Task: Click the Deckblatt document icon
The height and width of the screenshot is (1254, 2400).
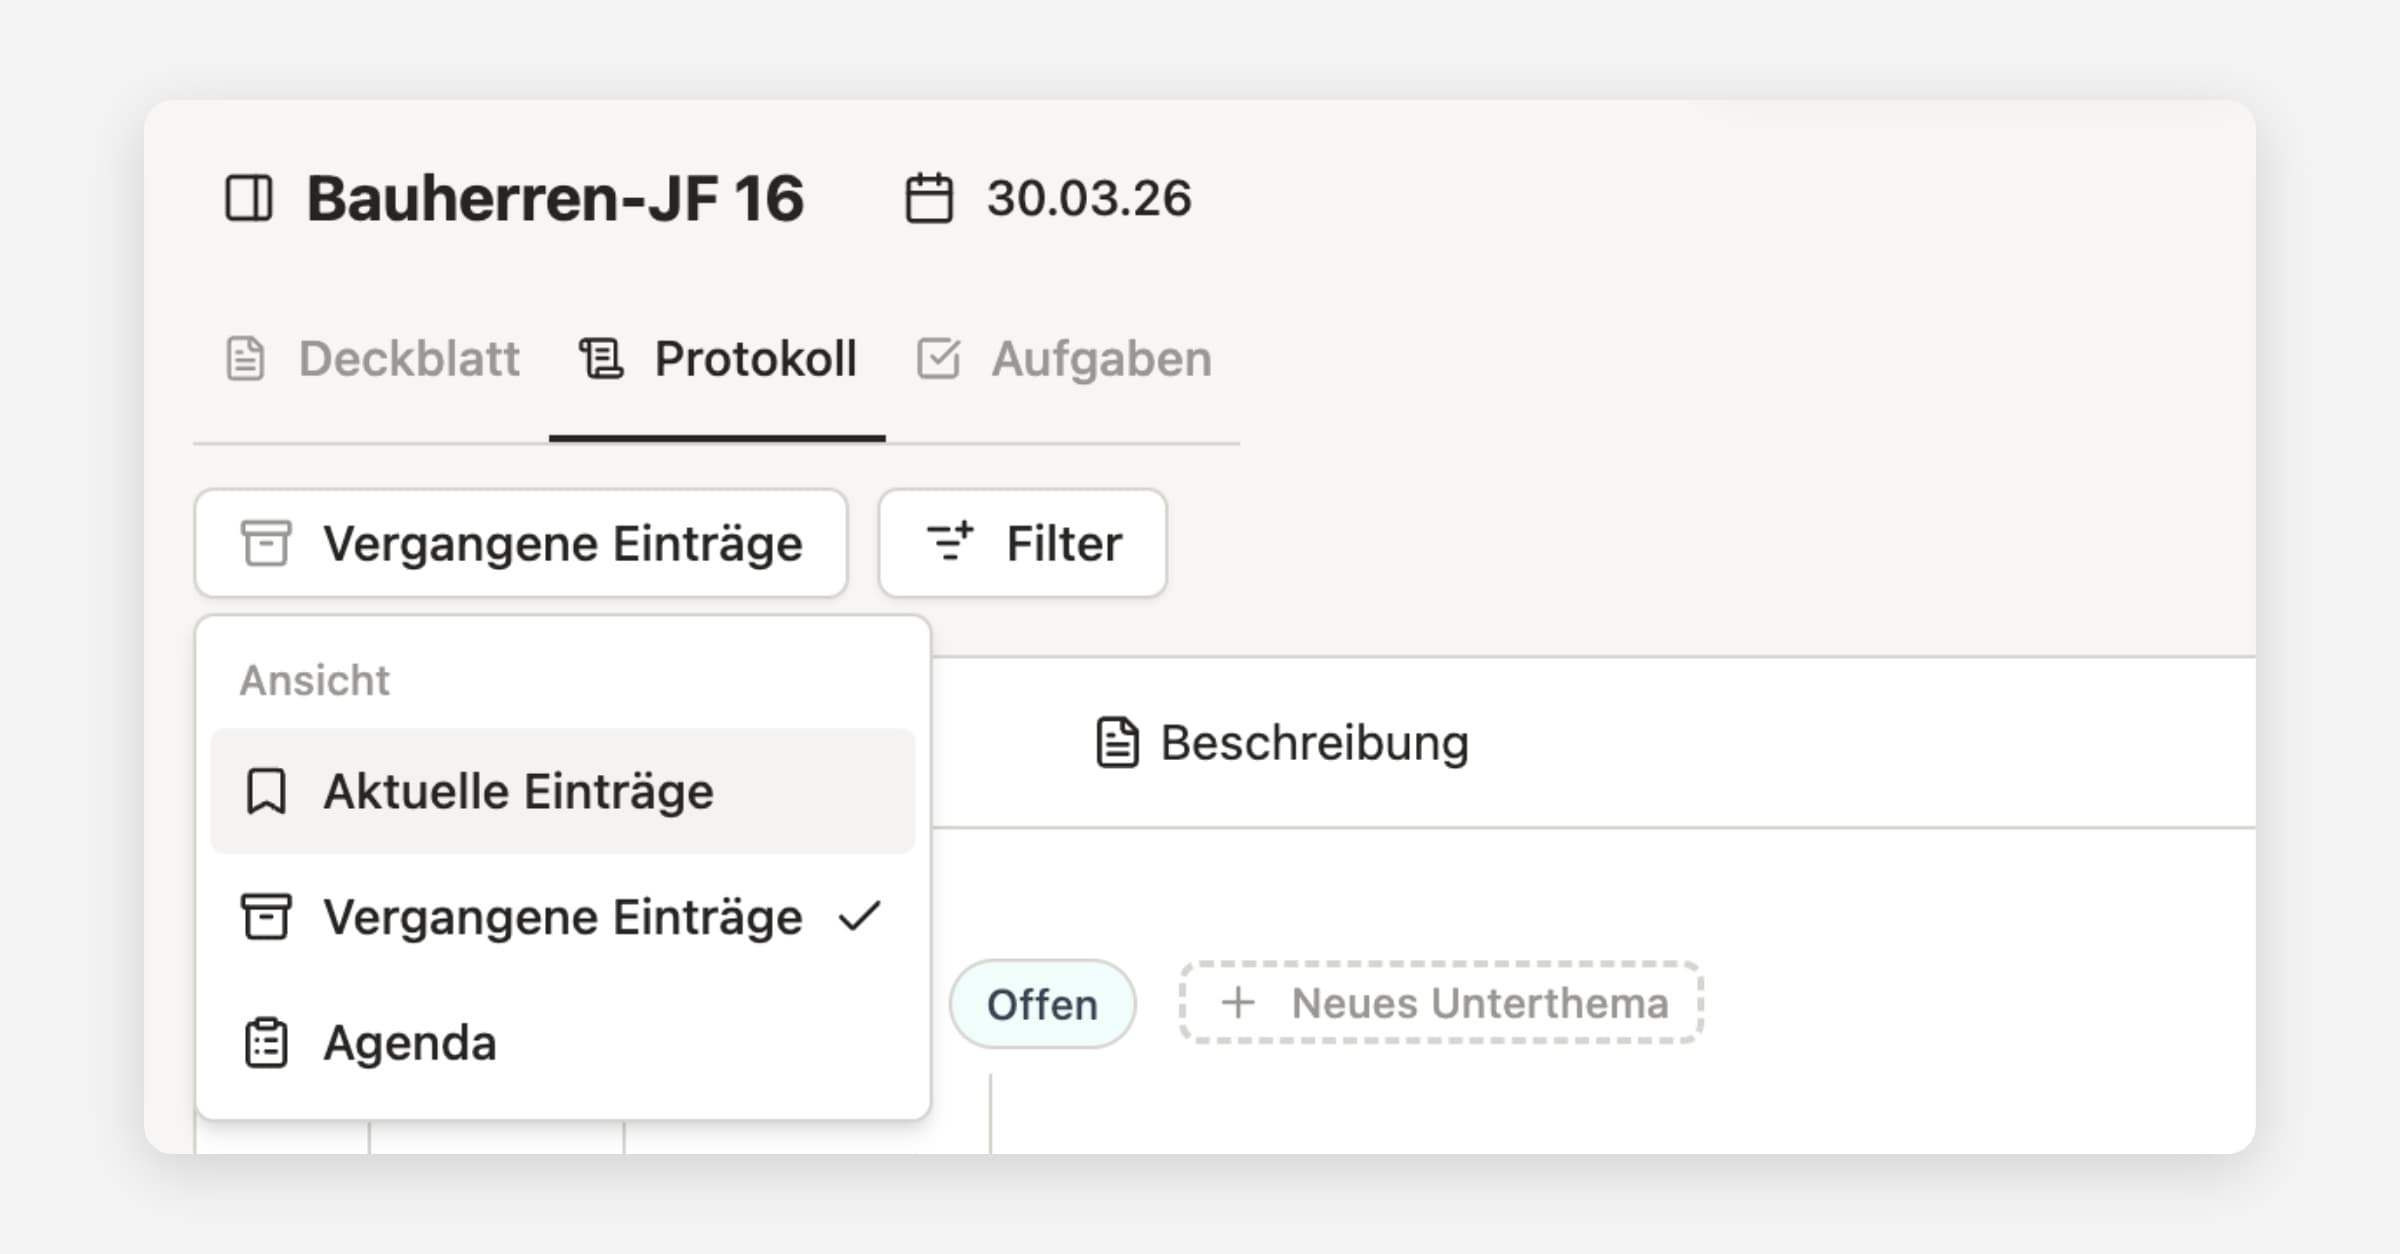Action: tap(245, 359)
